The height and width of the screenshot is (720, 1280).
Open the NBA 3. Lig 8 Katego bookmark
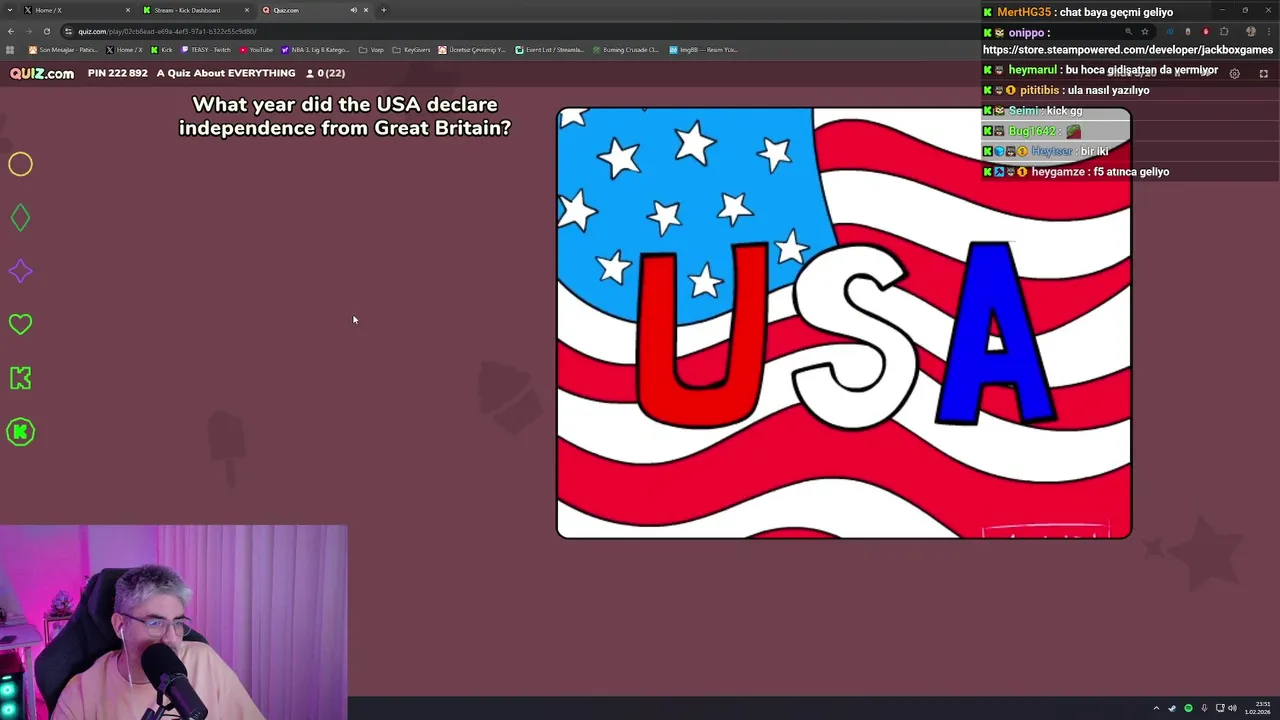click(x=315, y=50)
